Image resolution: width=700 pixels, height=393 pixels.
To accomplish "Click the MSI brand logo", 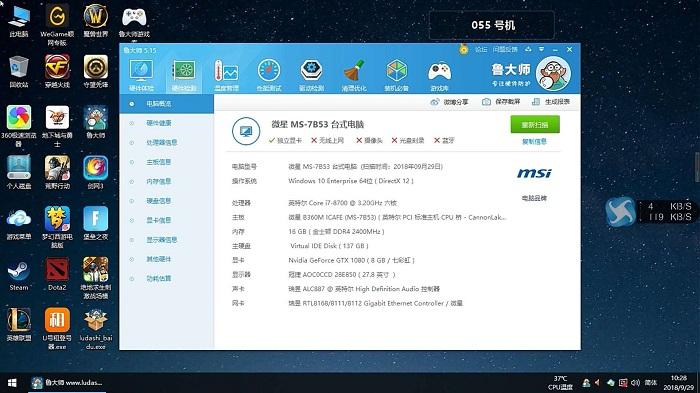I will tap(534, 173).
